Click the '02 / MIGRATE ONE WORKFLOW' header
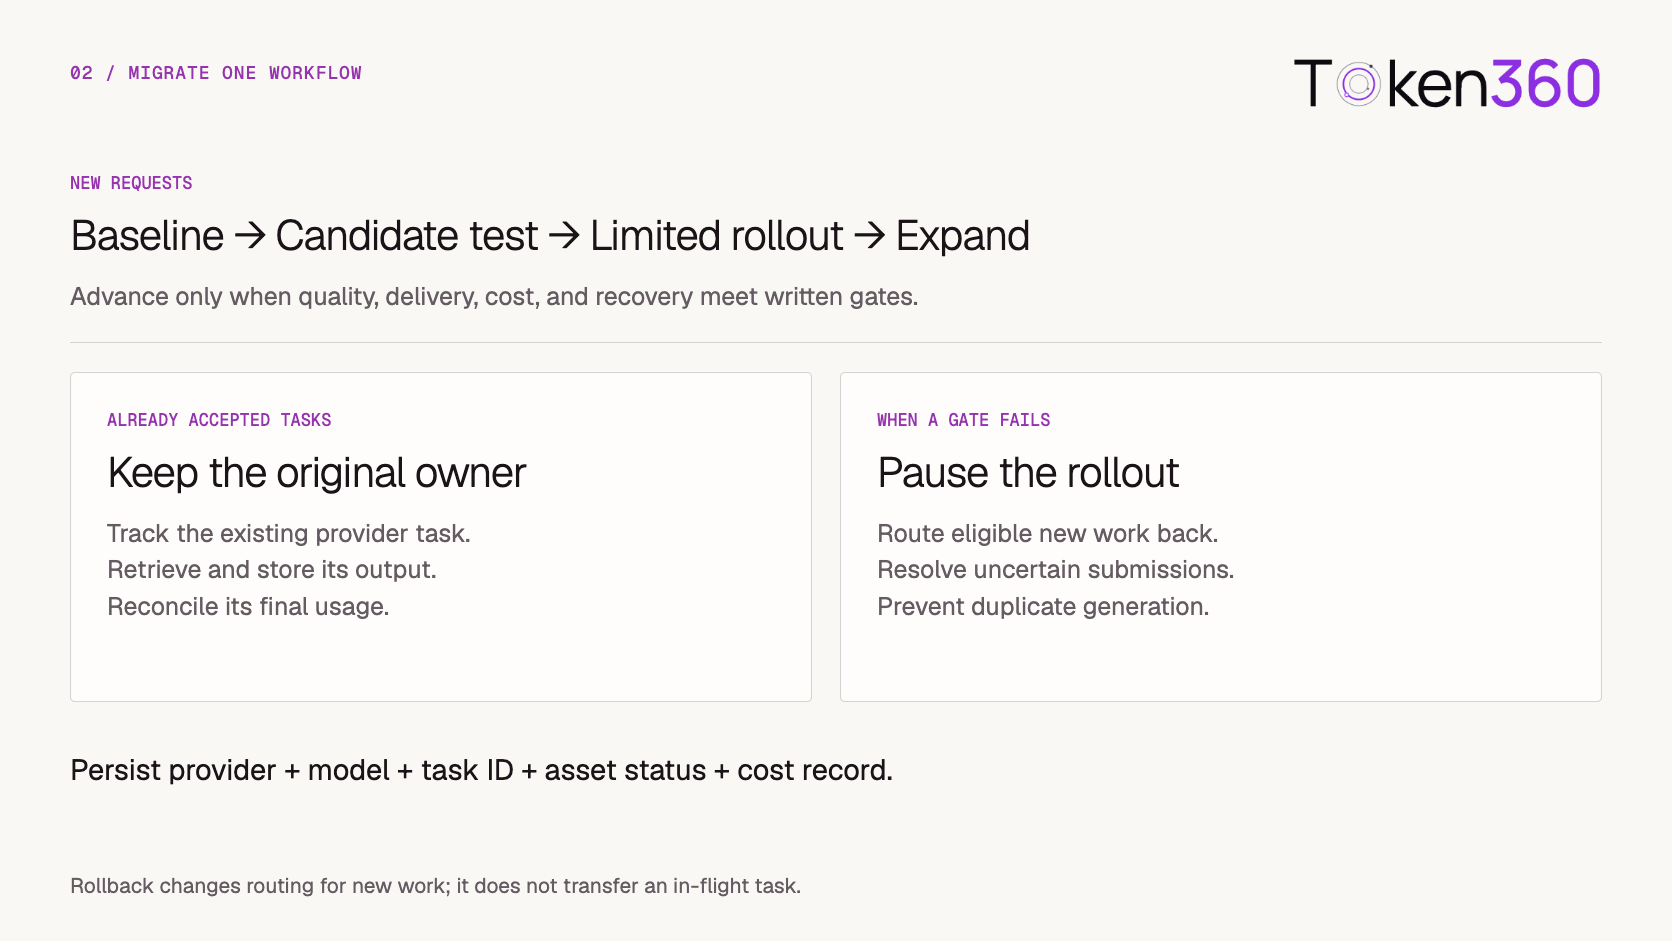Screen dimensions: 1672x941 (216, 73)
